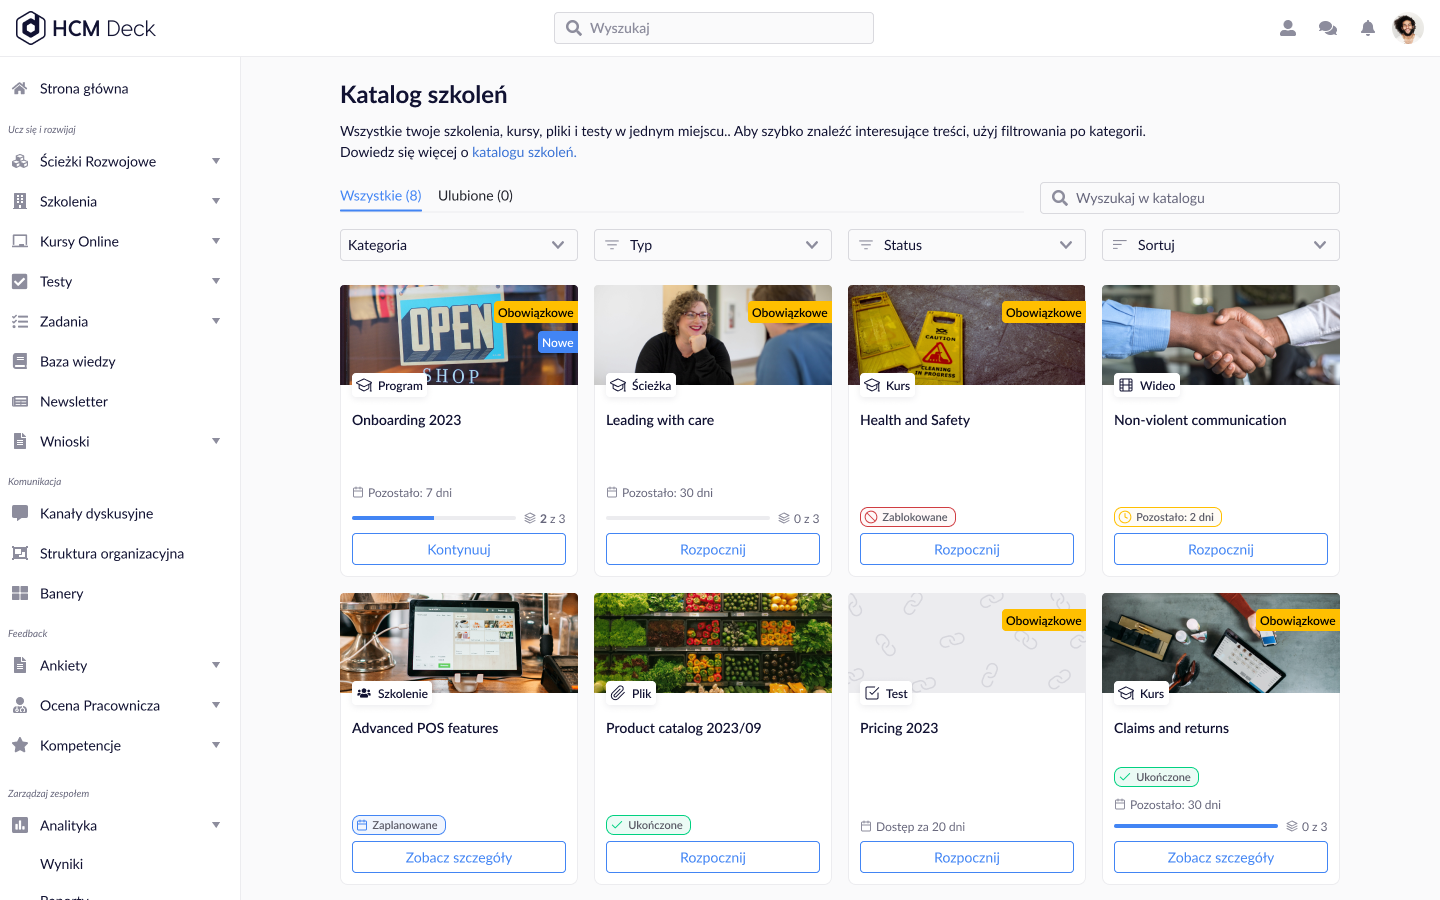
Task: Expand the Testy submenu arrow
Action: (216, 281)
